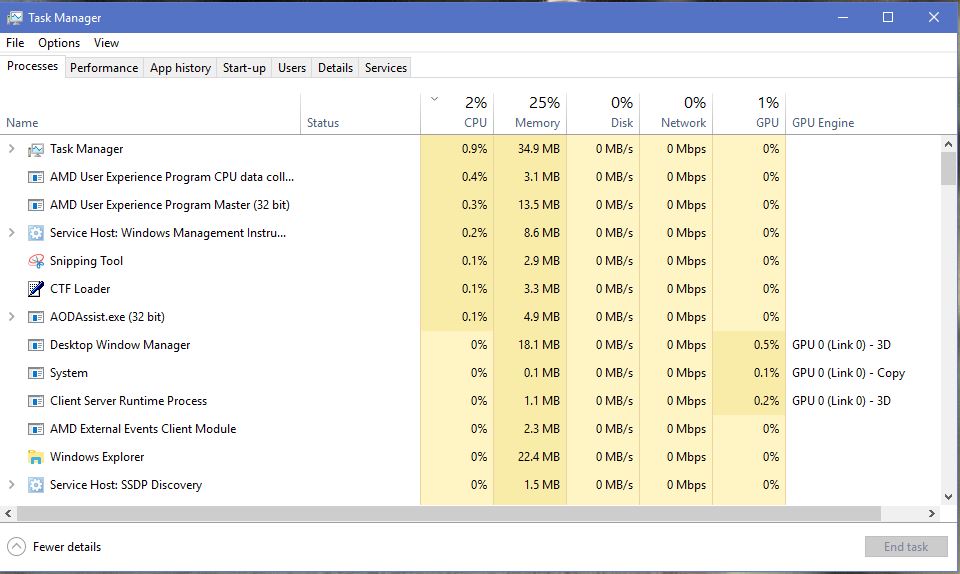Select the Client Server Runtime Process name

pyautogui.click(x=129, y=401)
